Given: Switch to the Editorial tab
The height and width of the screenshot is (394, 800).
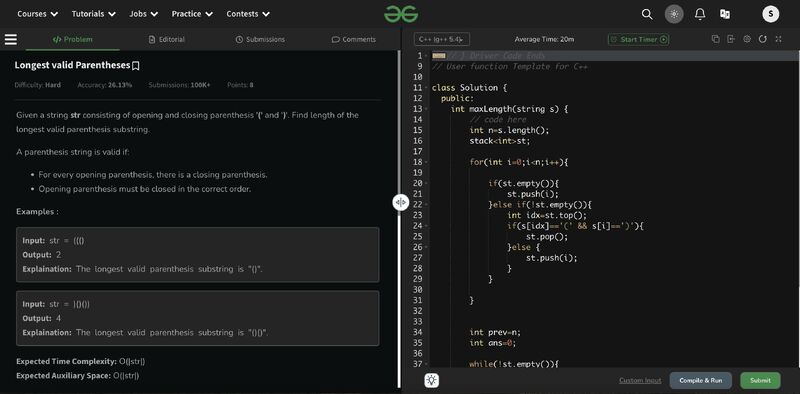Looking at the screenshot, I should click(x=166, y=39).
